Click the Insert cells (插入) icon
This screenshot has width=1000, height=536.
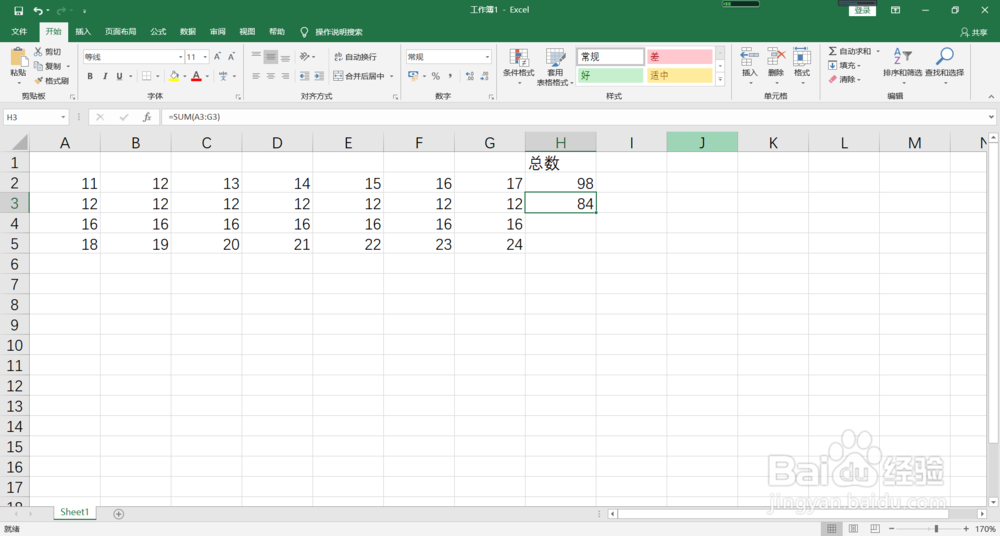[x=749, y=57]
